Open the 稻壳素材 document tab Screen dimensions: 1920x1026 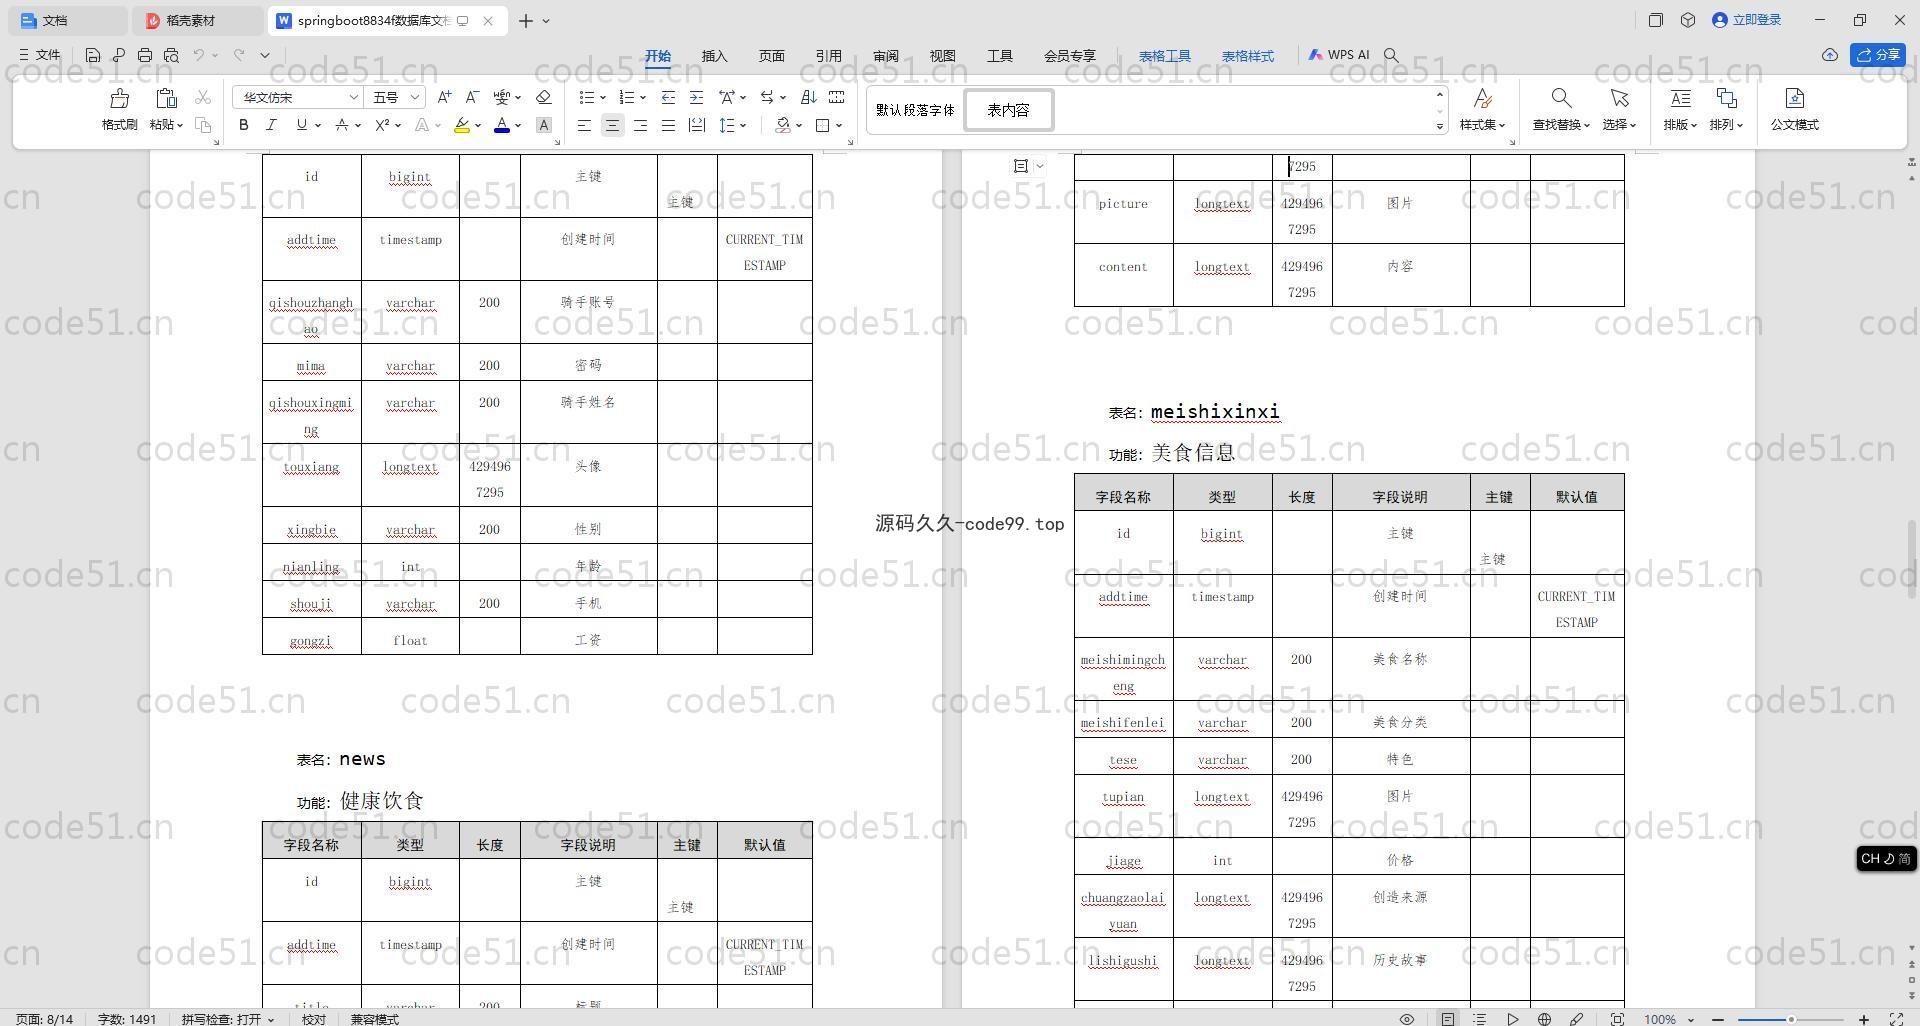tap(198, 20)
